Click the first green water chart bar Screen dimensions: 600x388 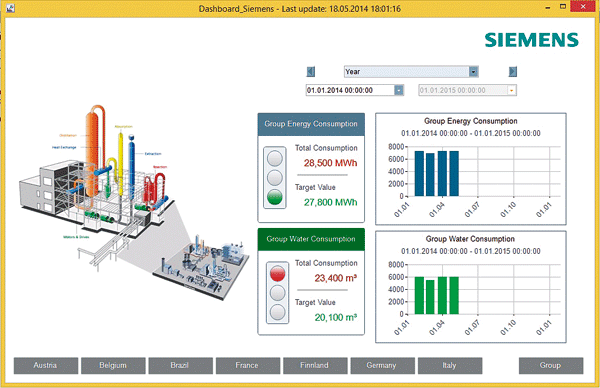coord(419,295)
